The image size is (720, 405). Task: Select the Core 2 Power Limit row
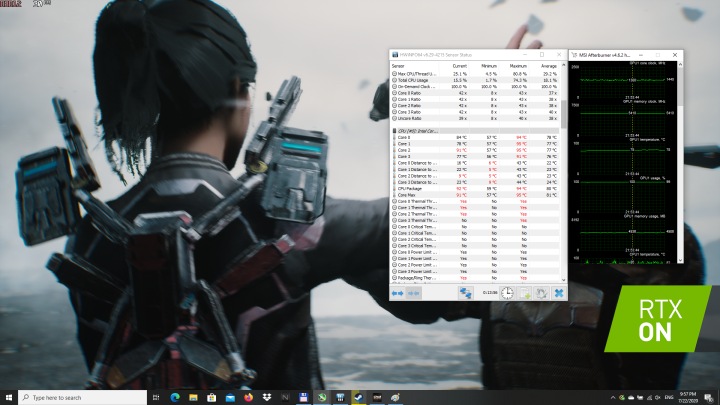(x=475, y=265)
